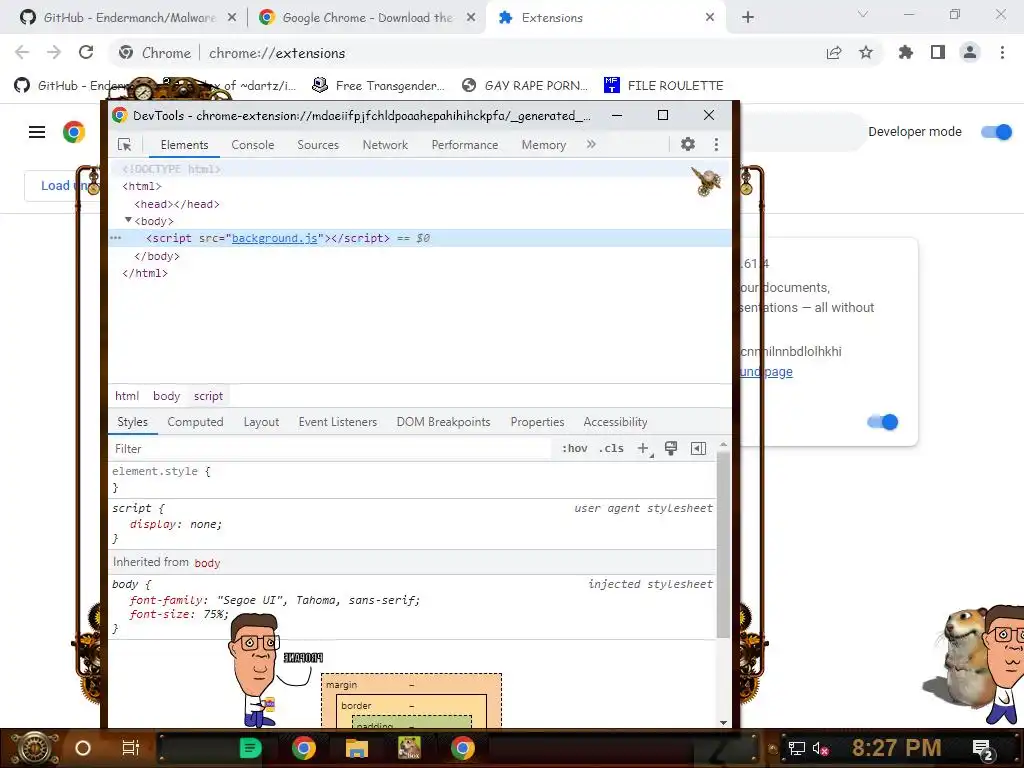Click the three dots beside script node
The height and width of the screenshot is (768, 1024).
116,238
